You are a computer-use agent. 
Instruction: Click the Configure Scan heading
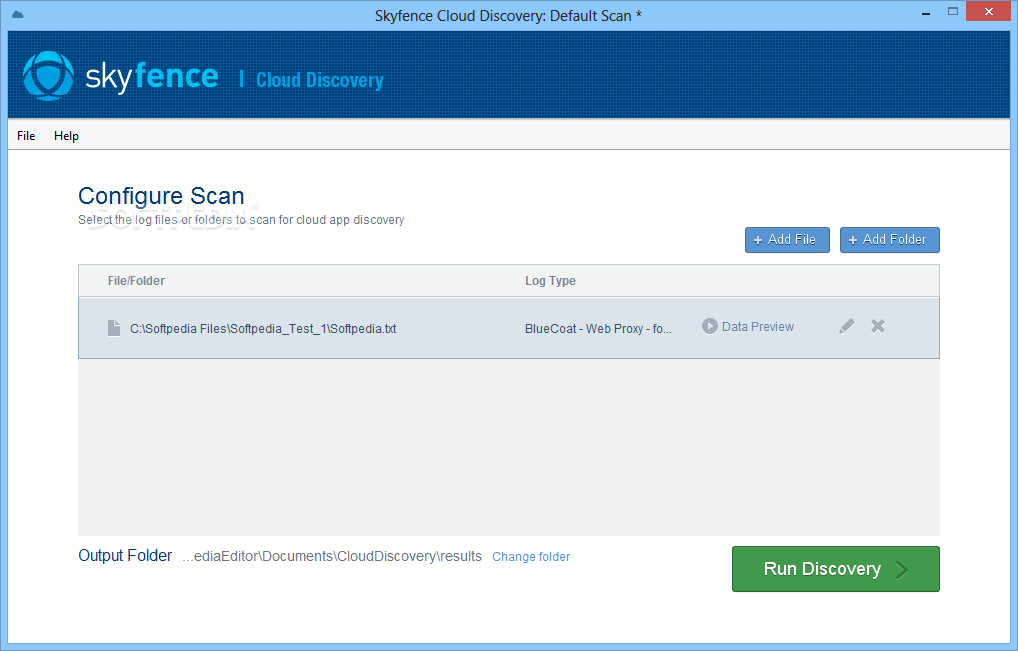click(161, 195)
